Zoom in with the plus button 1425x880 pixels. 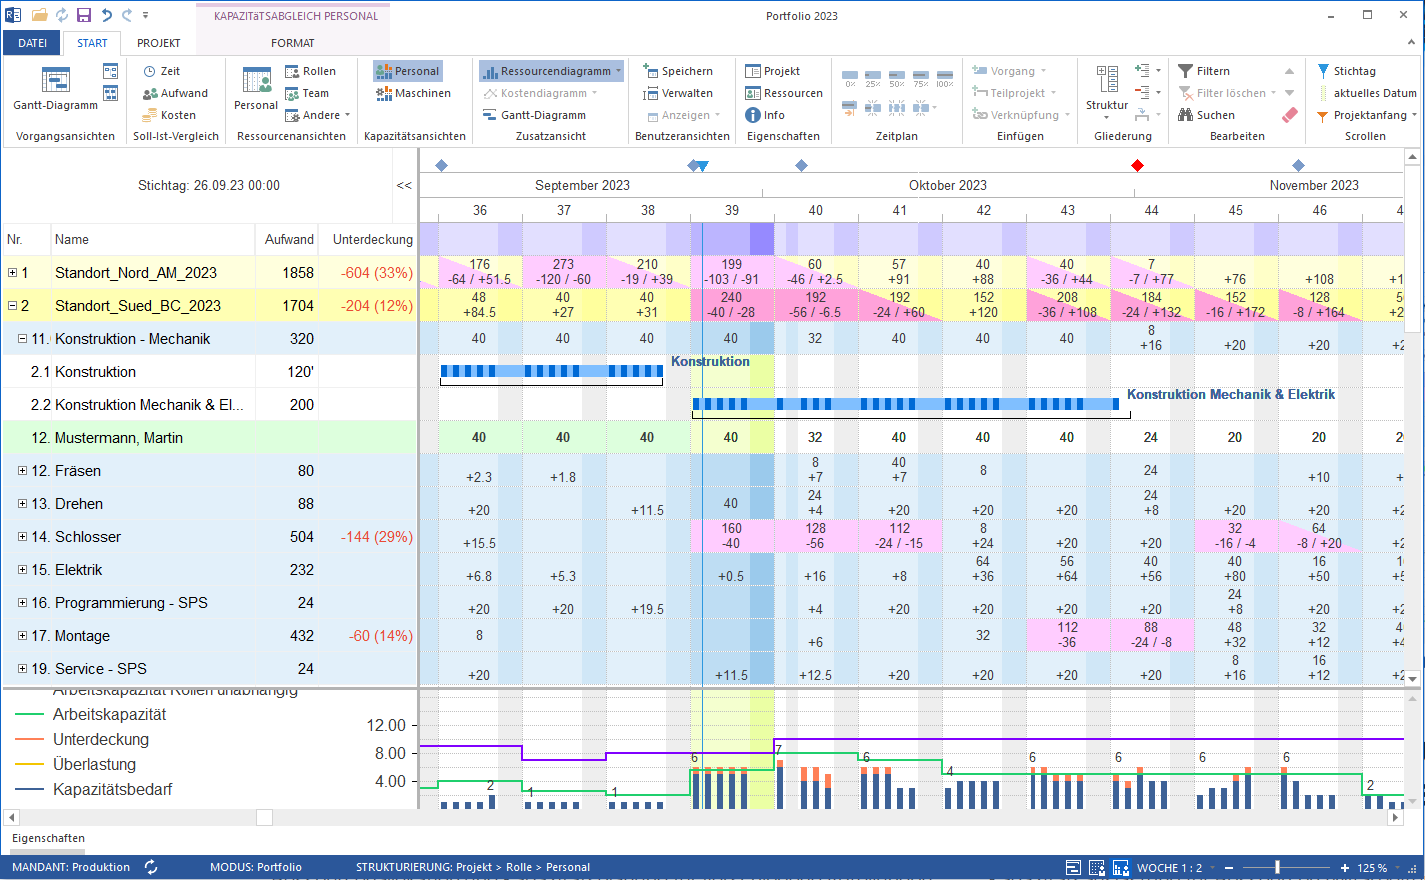1345,867
